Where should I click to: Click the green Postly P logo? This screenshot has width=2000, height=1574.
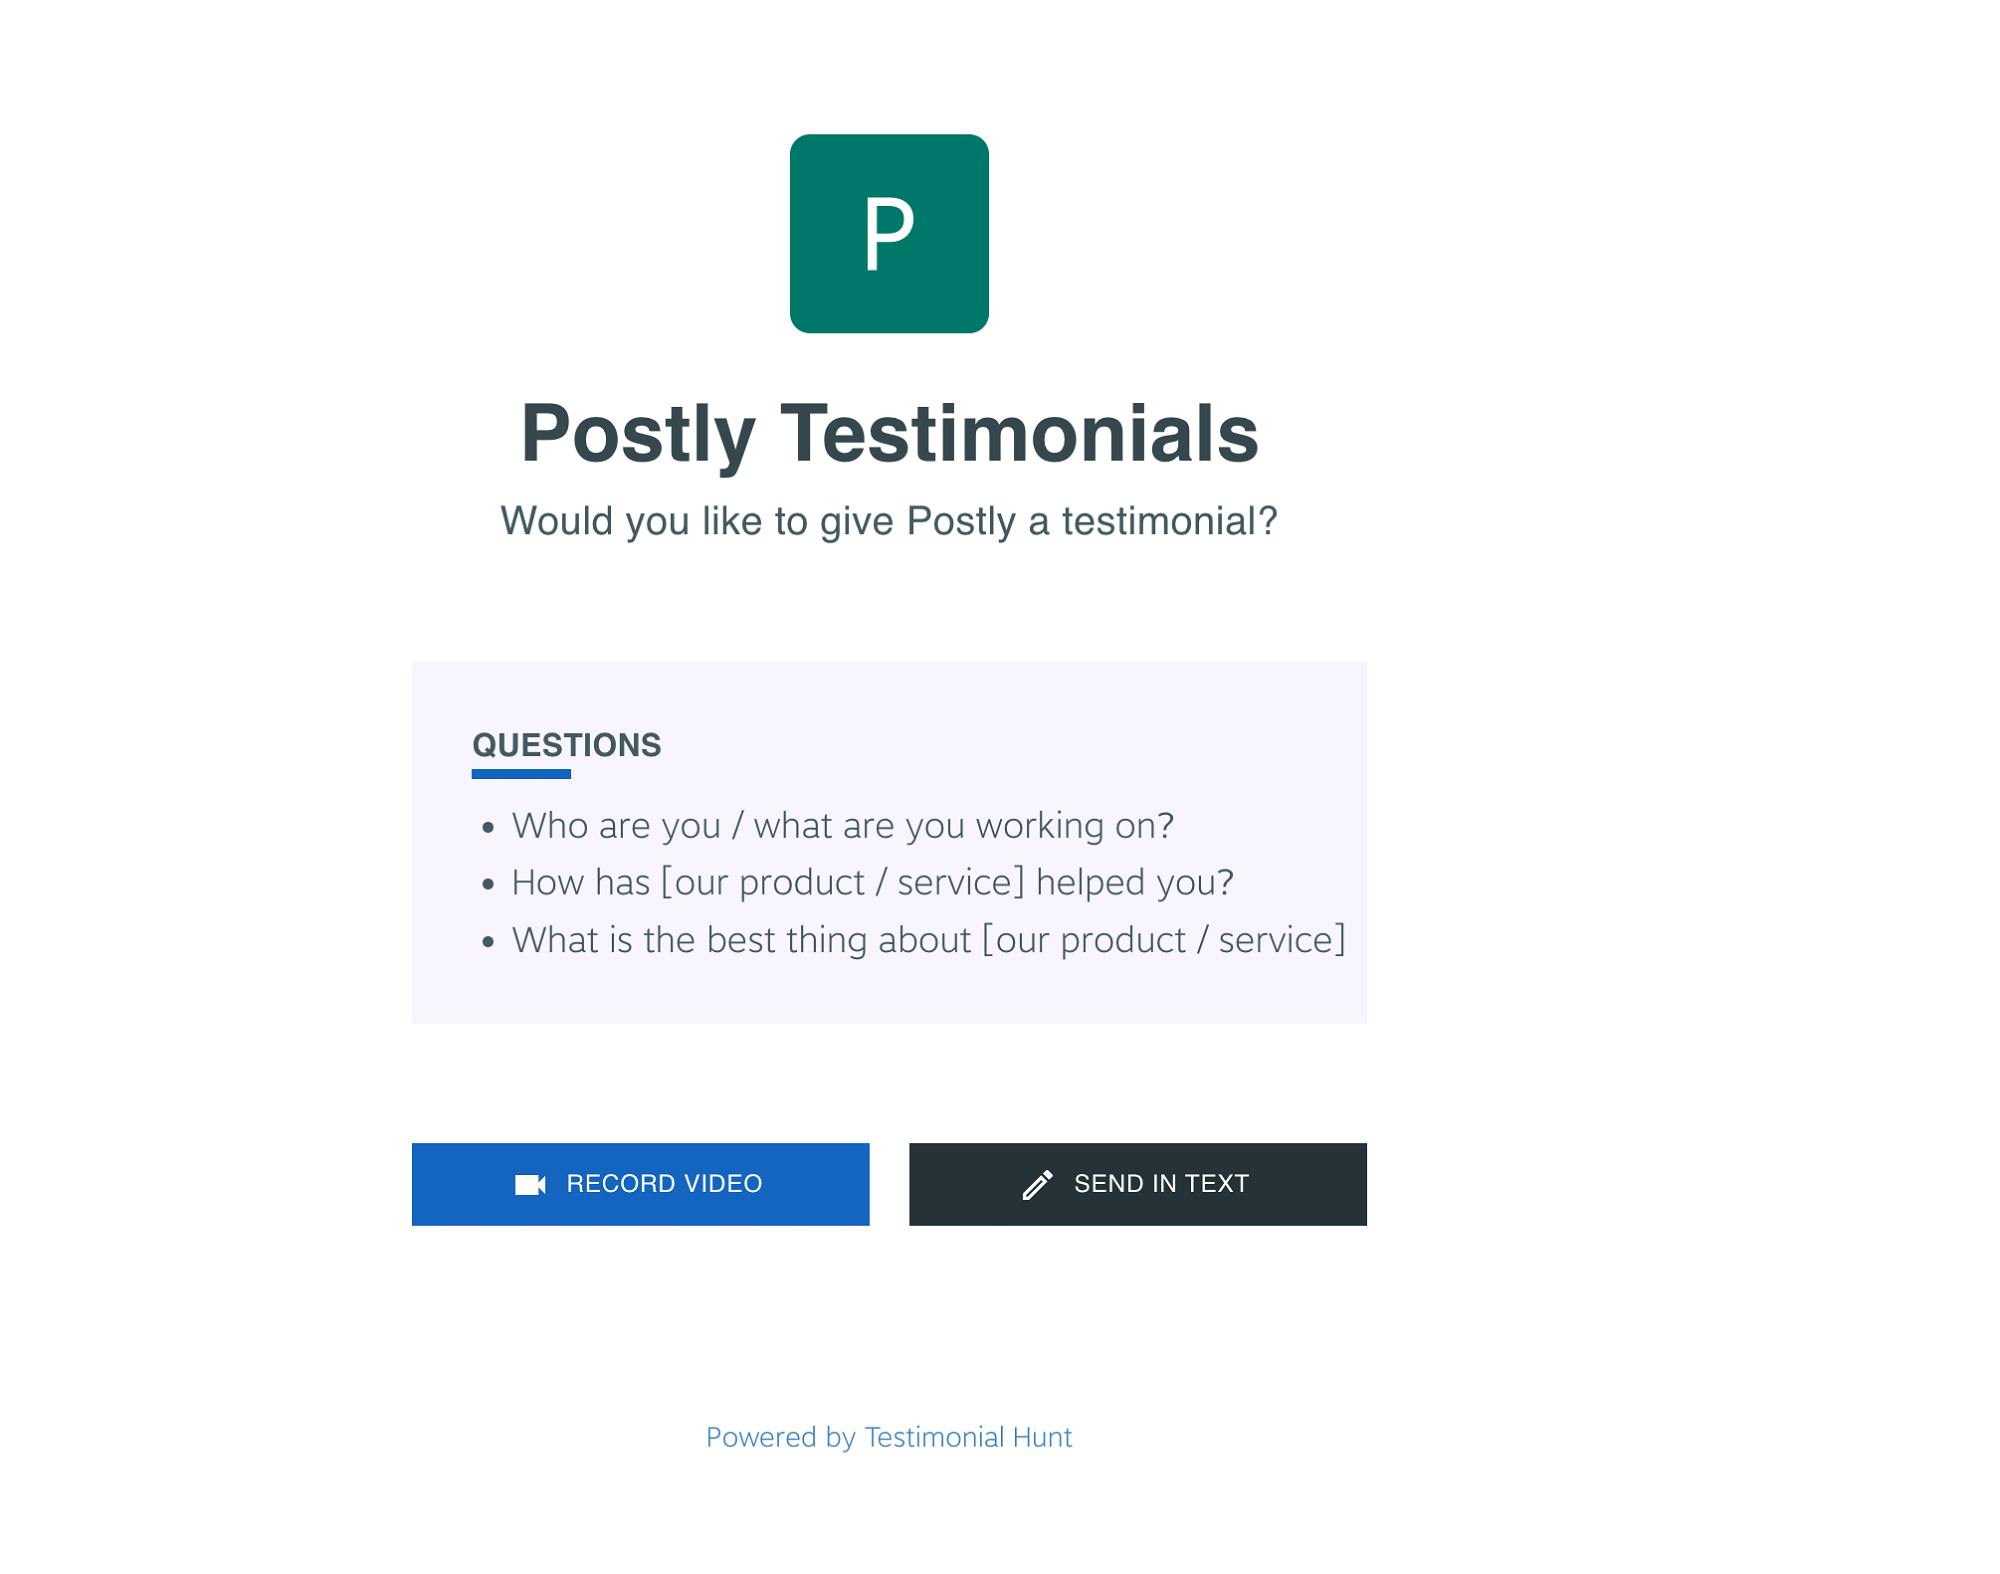point(889,234)
